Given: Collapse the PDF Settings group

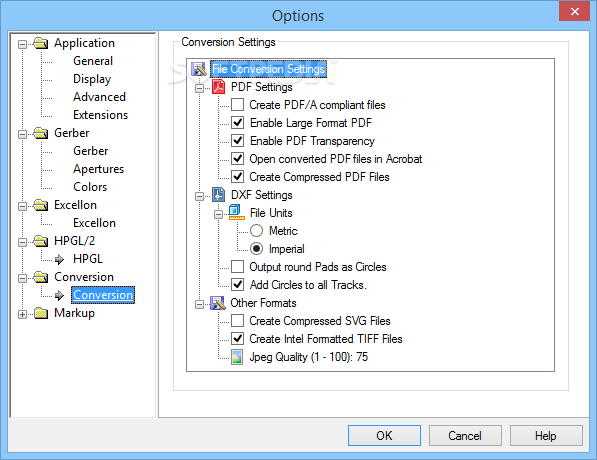Looking at the screenshot, I should pyautogui.click(x=199, y=88).
